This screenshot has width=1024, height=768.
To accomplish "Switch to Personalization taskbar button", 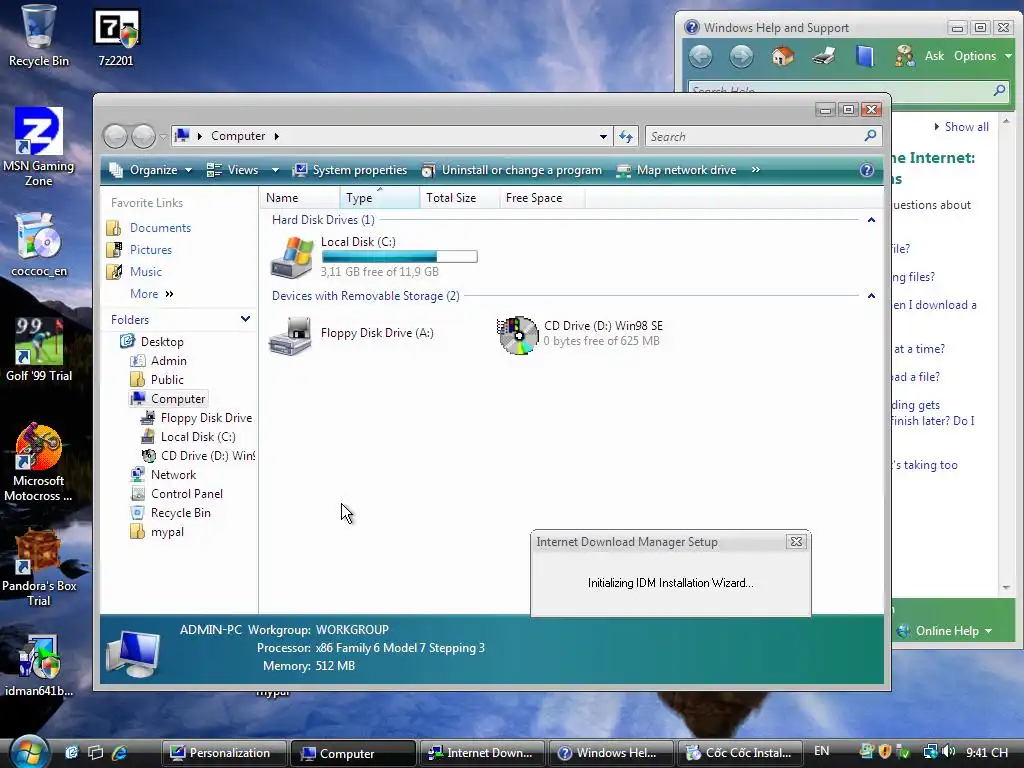I will click(223, 753).
